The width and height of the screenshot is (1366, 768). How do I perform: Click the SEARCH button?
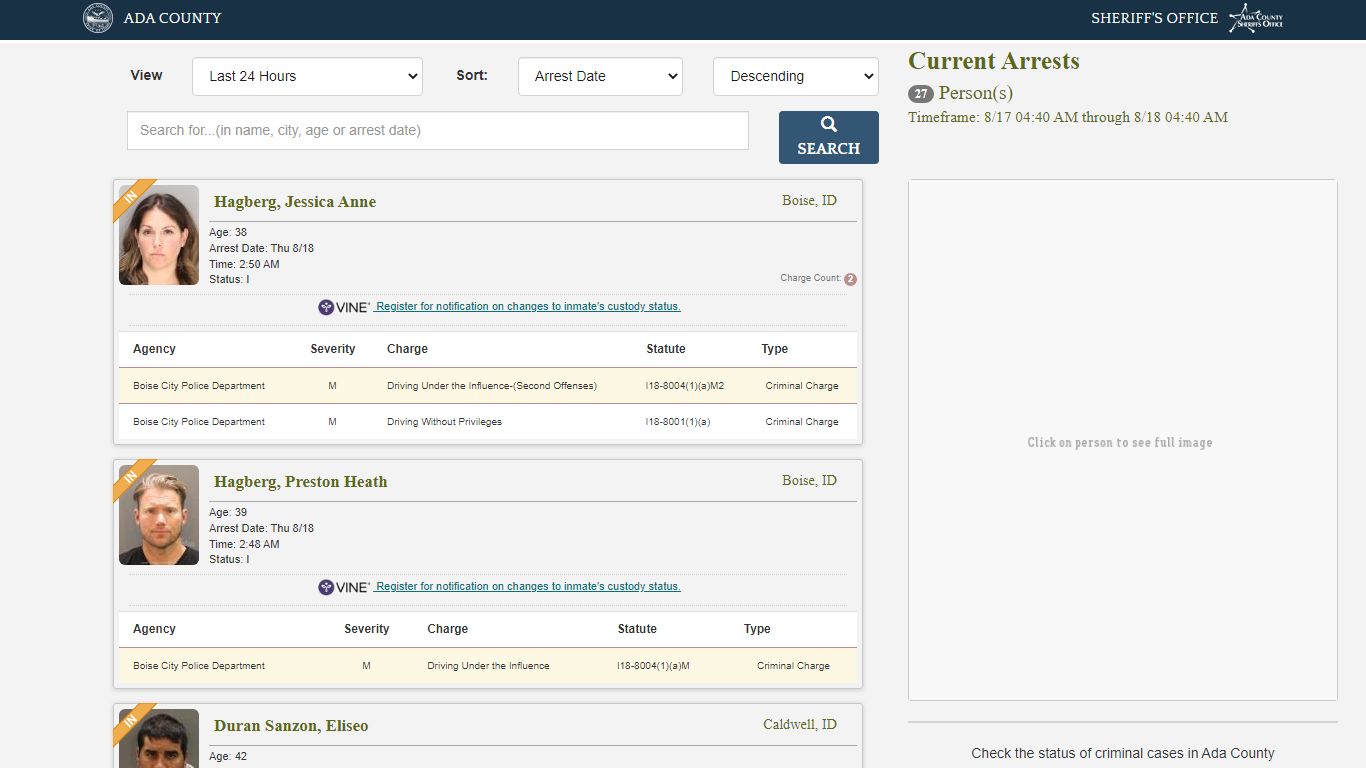(829, 137)
